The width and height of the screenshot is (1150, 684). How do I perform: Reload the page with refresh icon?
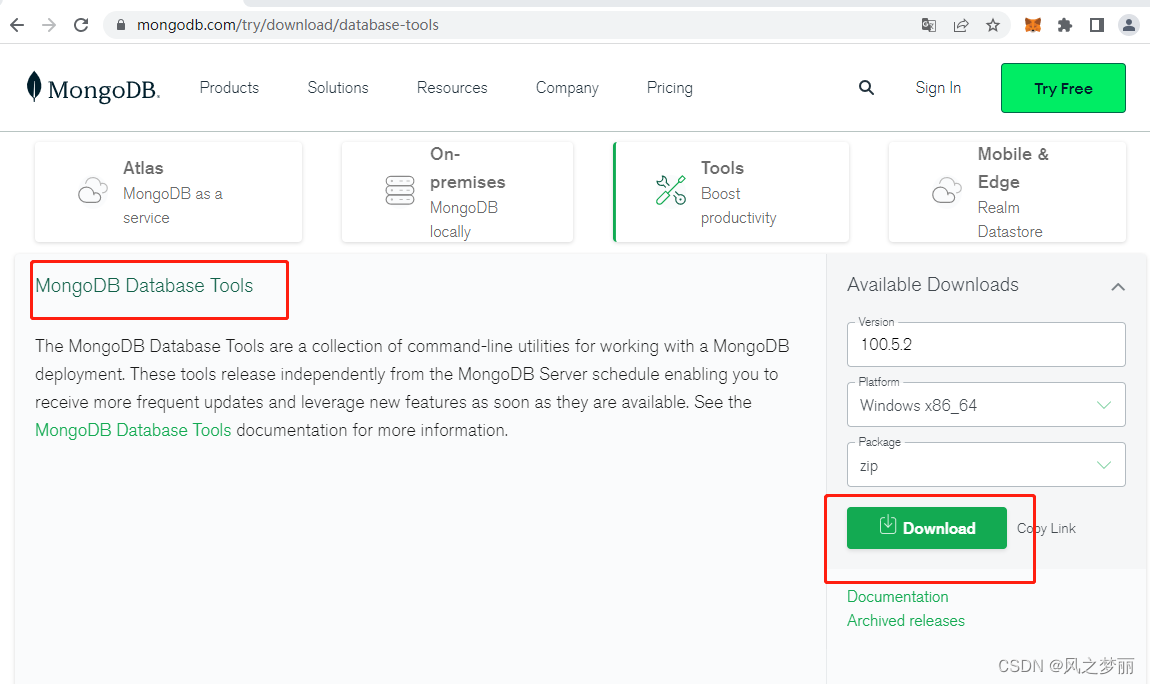click(81, 25)
